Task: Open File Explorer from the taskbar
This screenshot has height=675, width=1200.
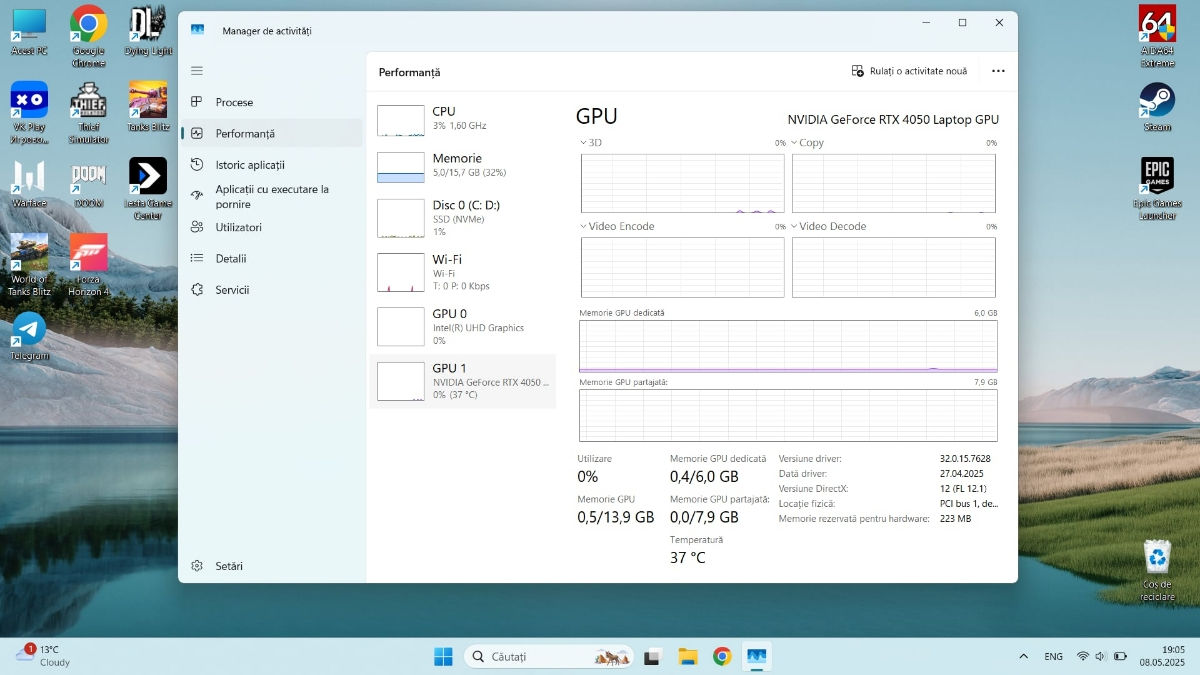Action: 687,656
